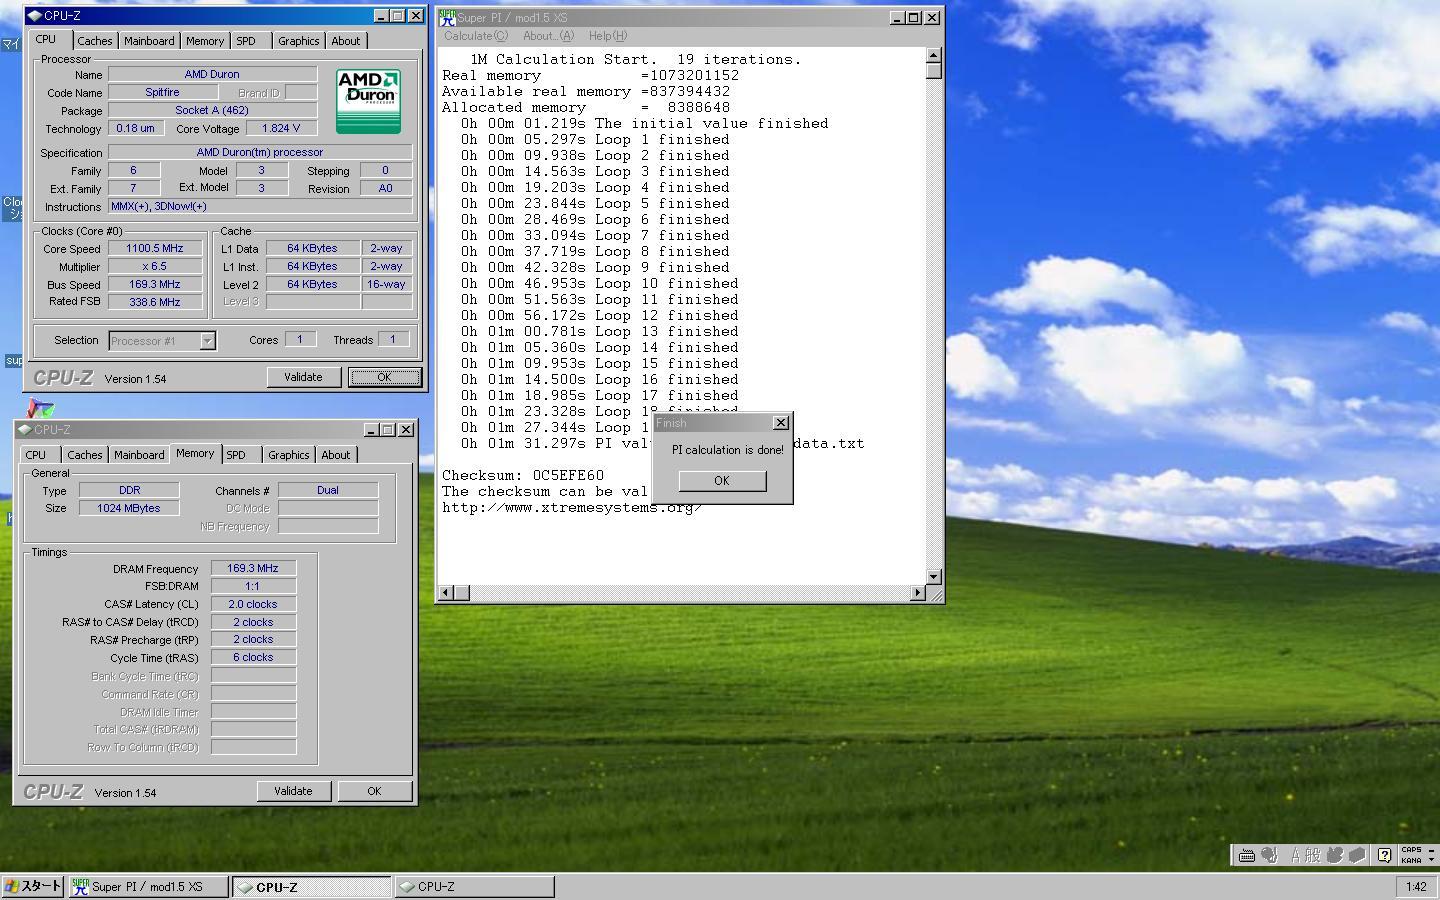The width and height of the screenshot is (1440, 900).
Task: Click the memory Size value 1024 MBytes
Action: click(x=129, y=508)
